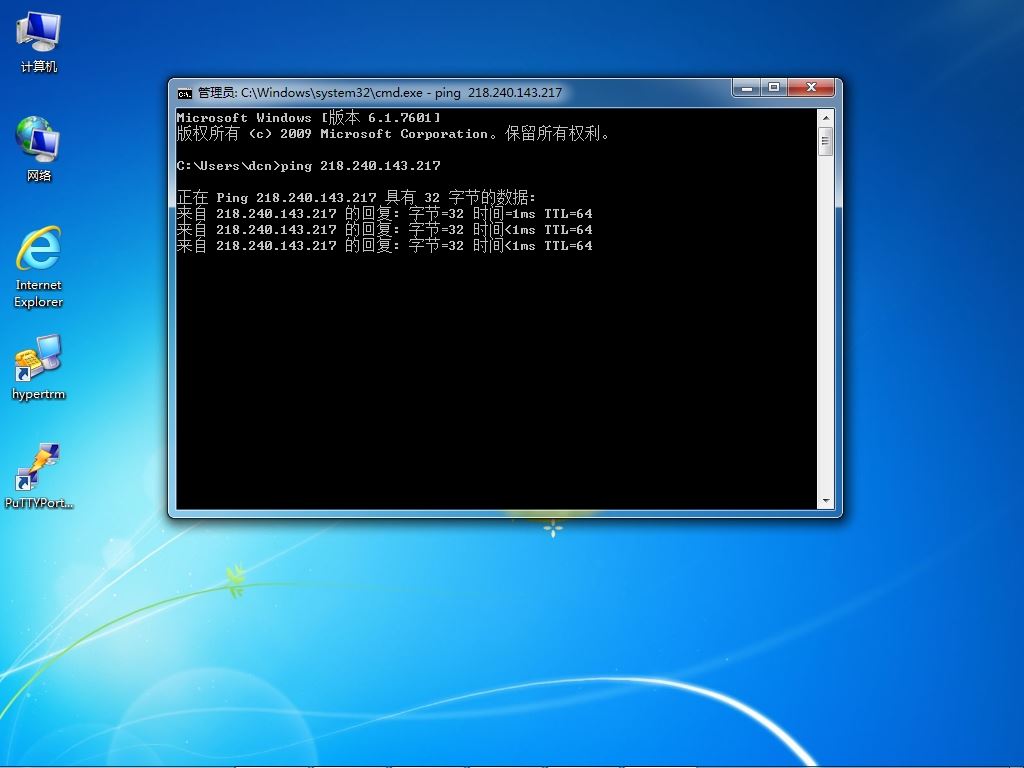This screenshot has height=768, width=1024.
Task: Close the cmd.exe ping window
Action: pos(811,87)
